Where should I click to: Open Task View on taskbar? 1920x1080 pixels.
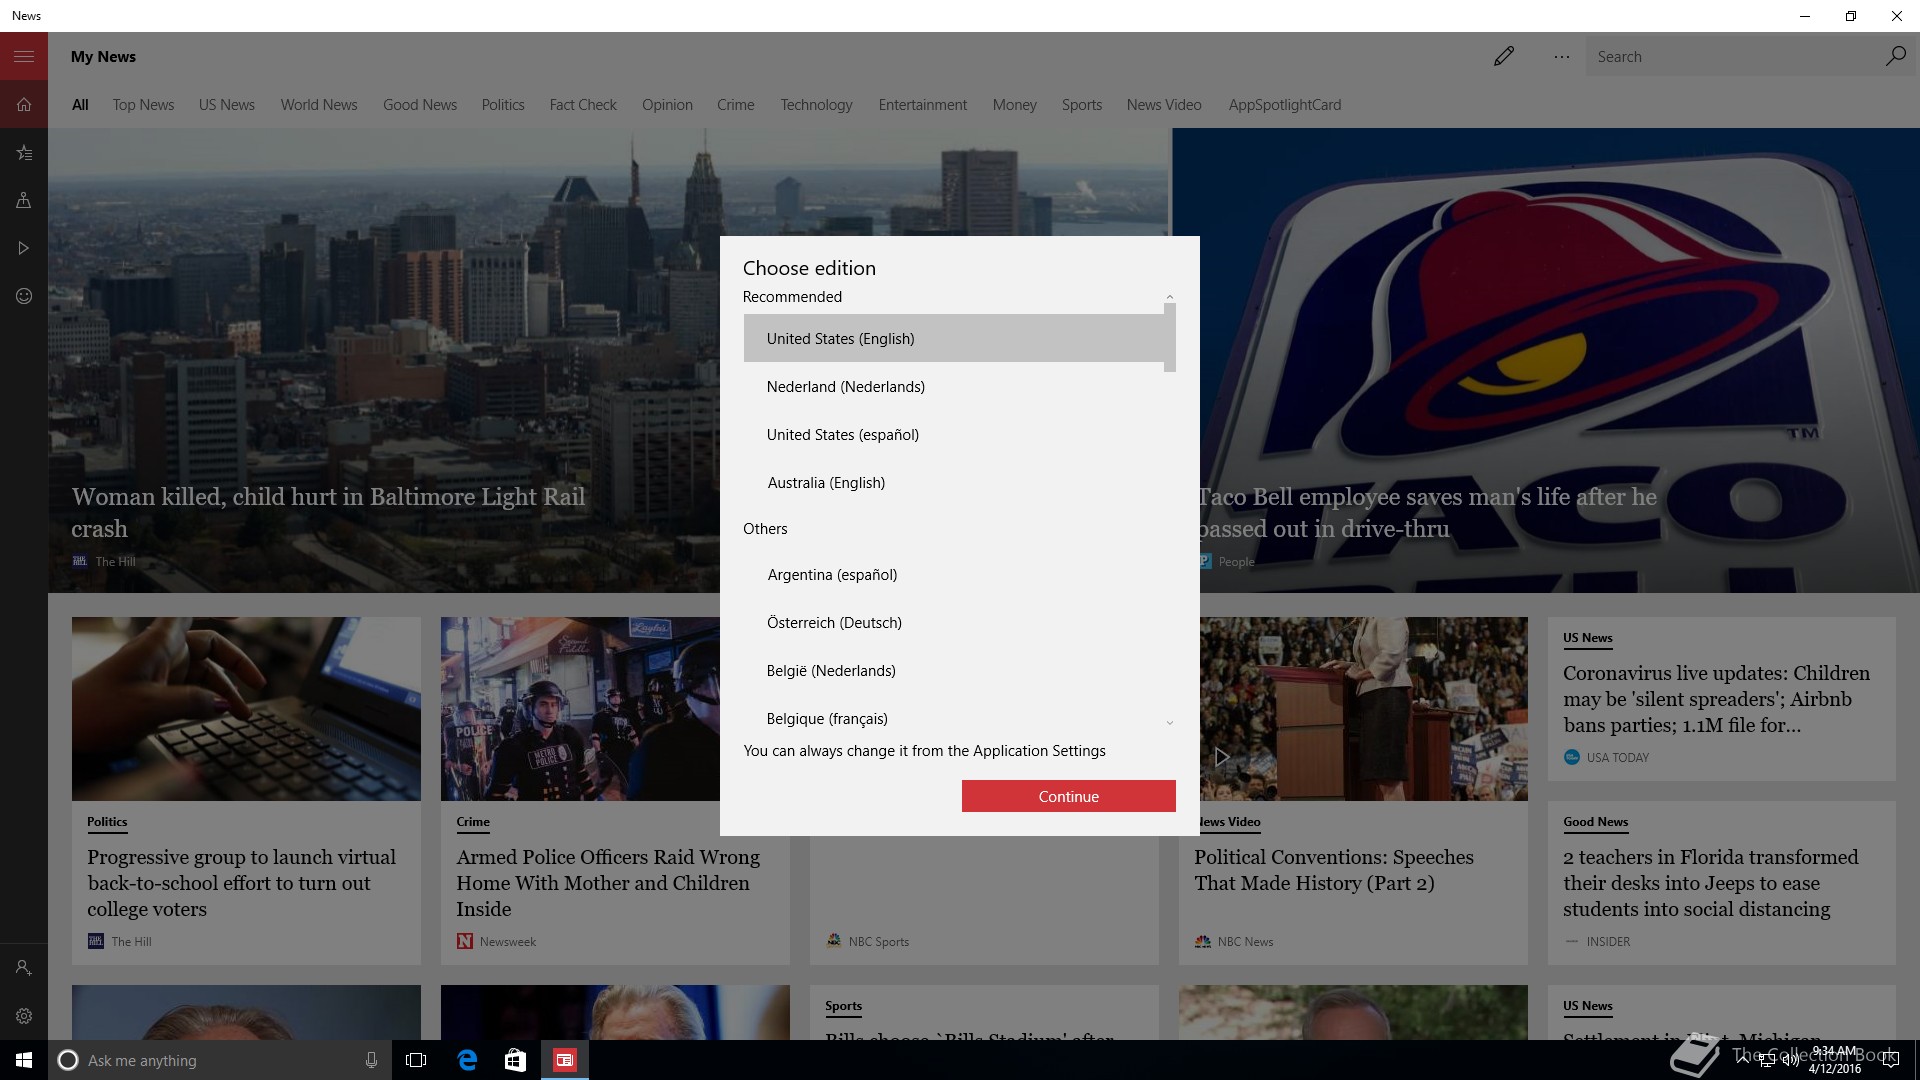tap(416, 1060)
